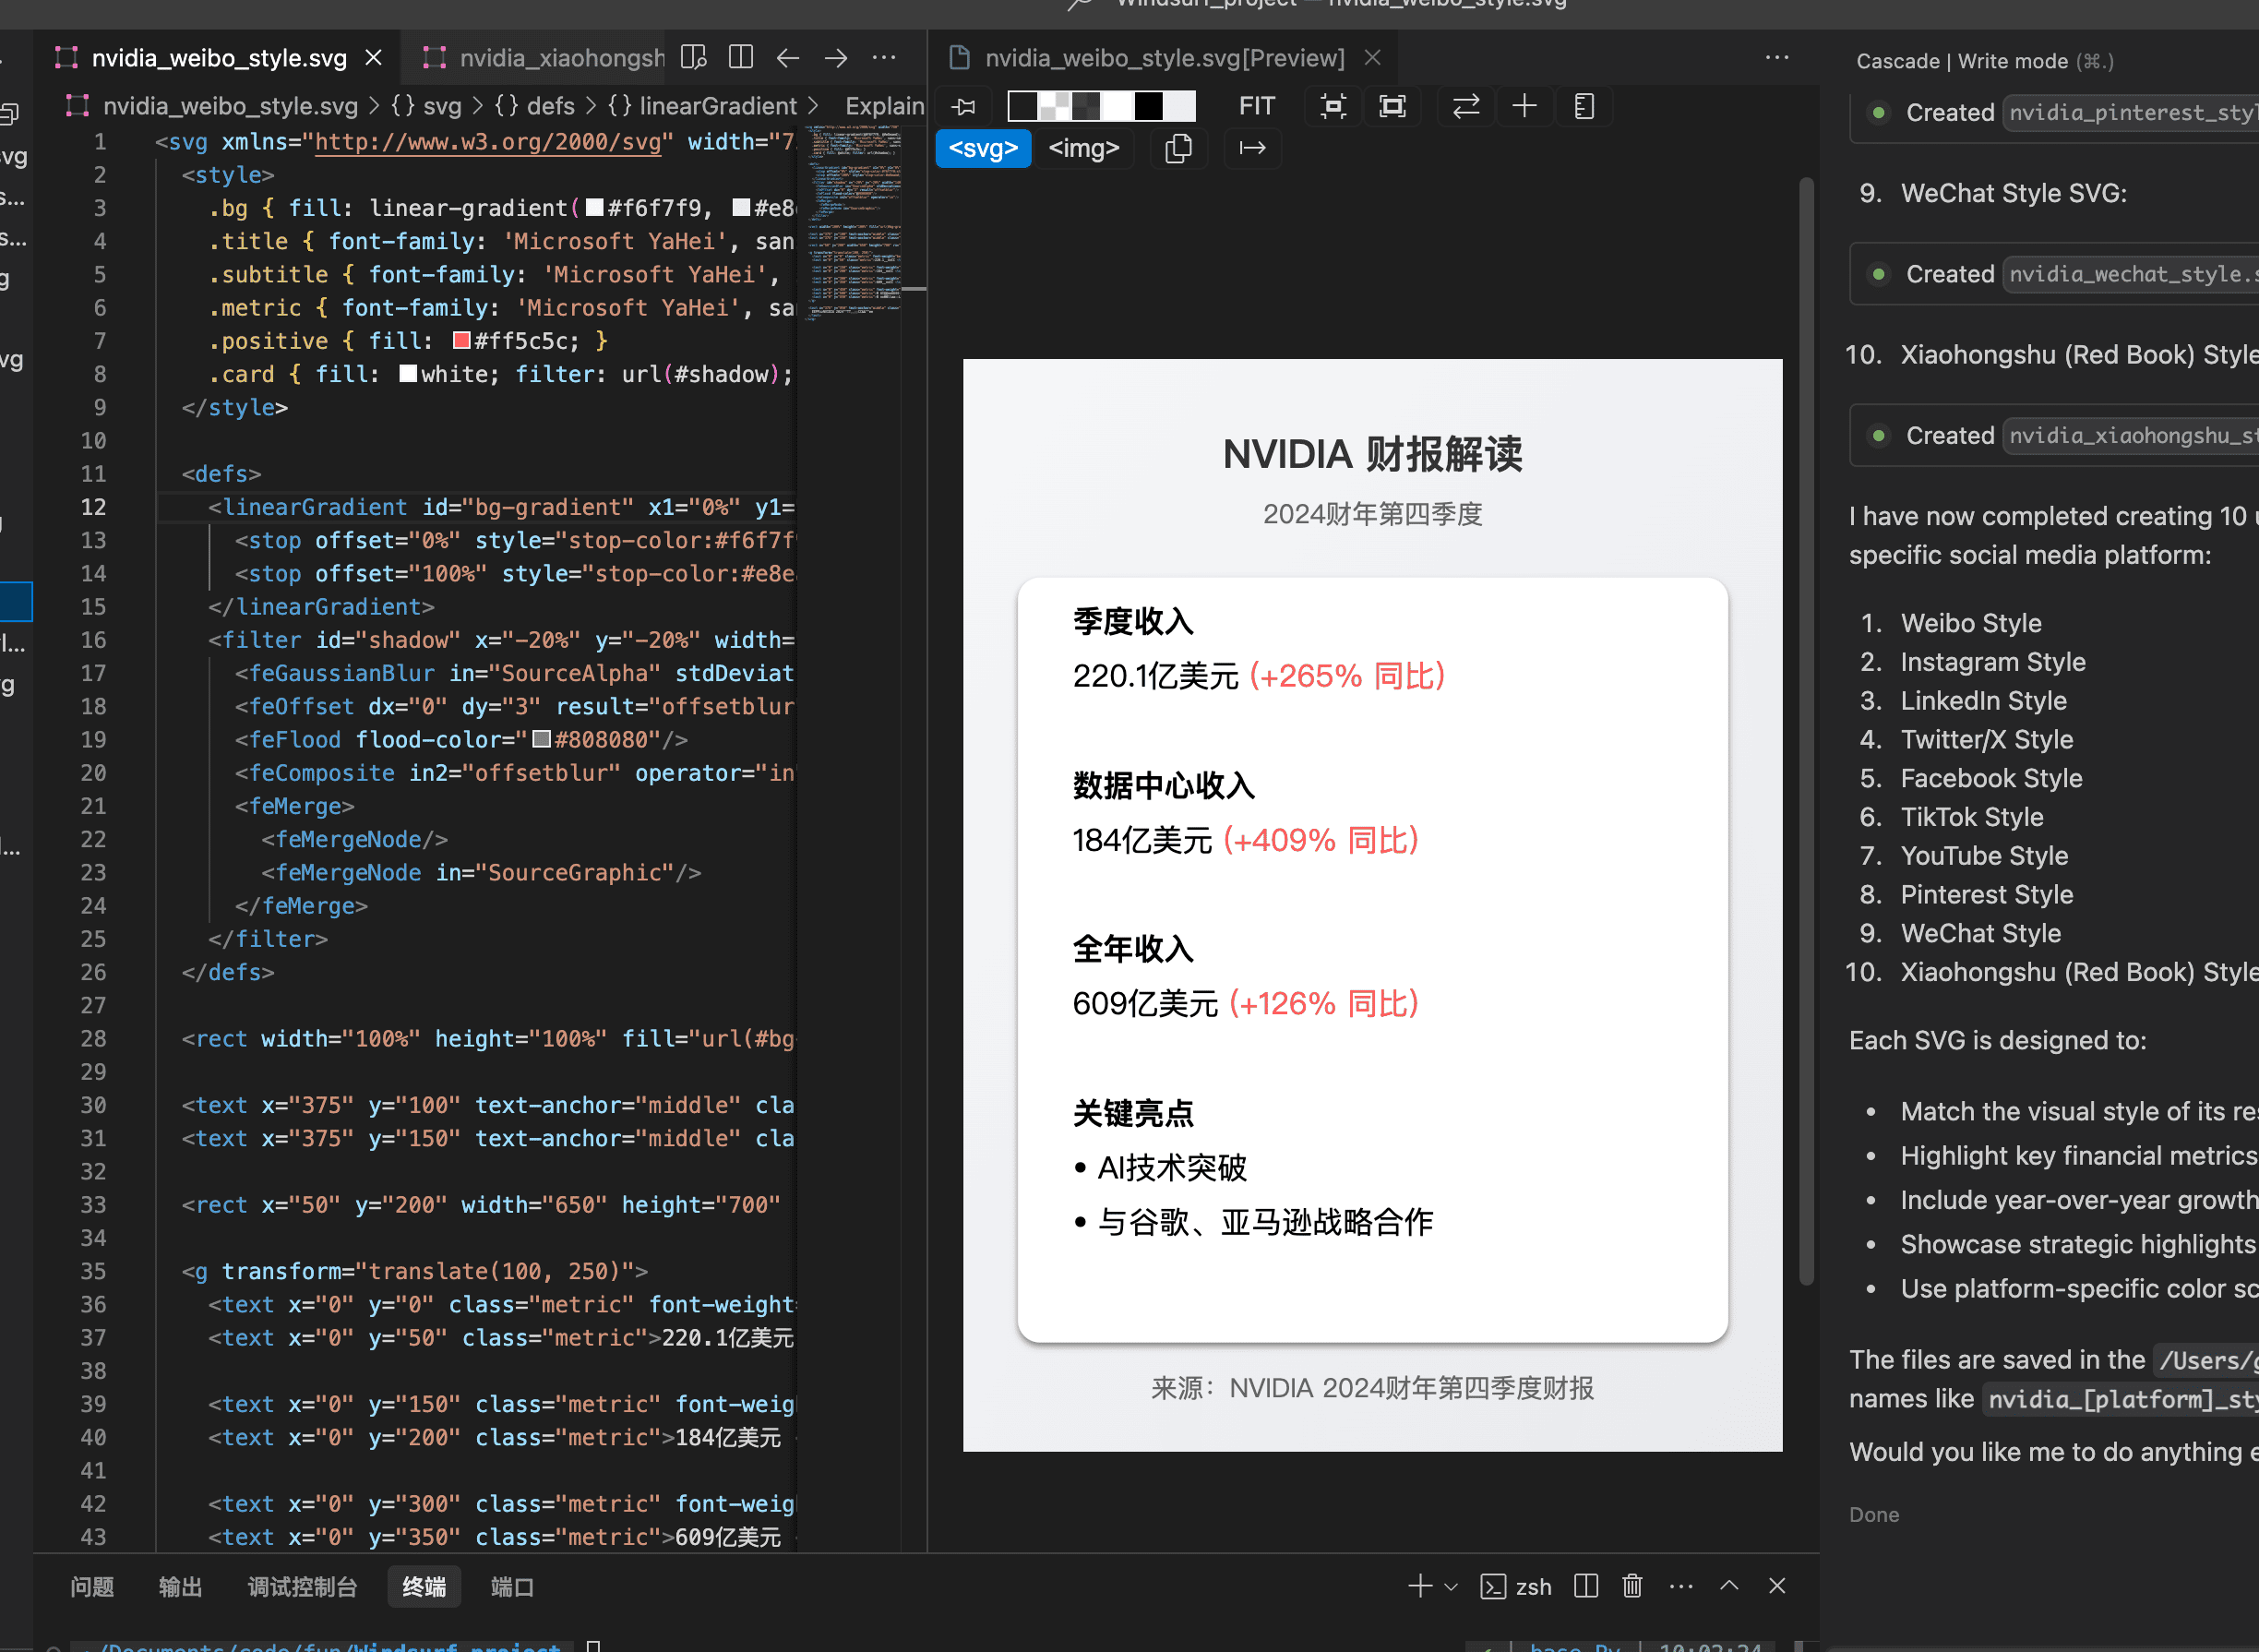Pick the pure white preview background swatch
The image size is (2259, 1652).
click(x=1117, y=106)
